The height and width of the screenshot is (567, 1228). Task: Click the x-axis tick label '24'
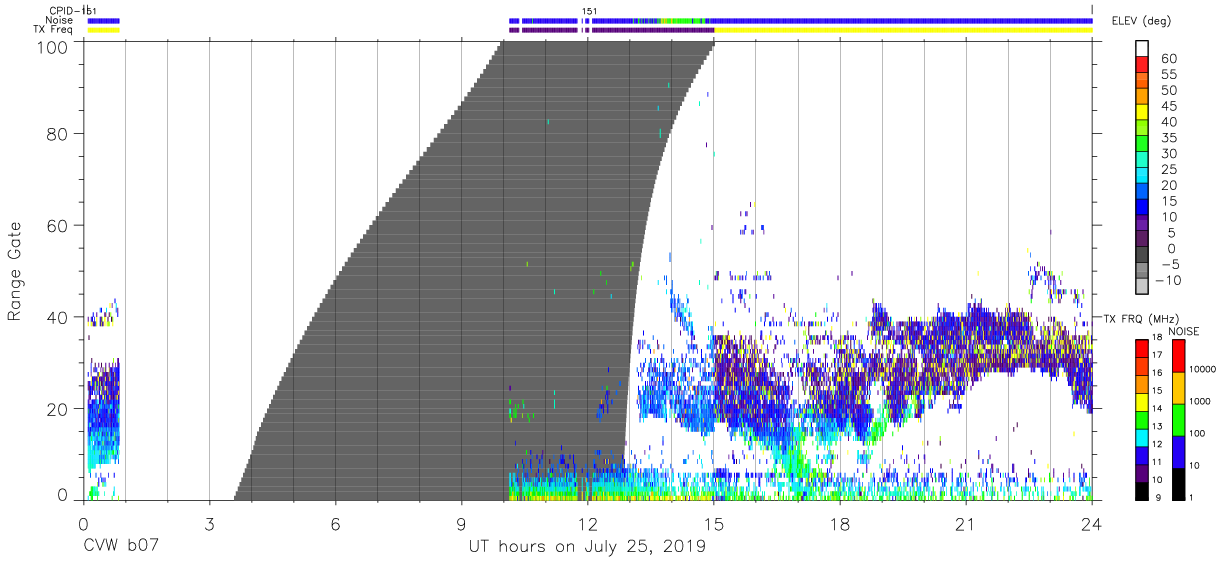point(1092,523)
